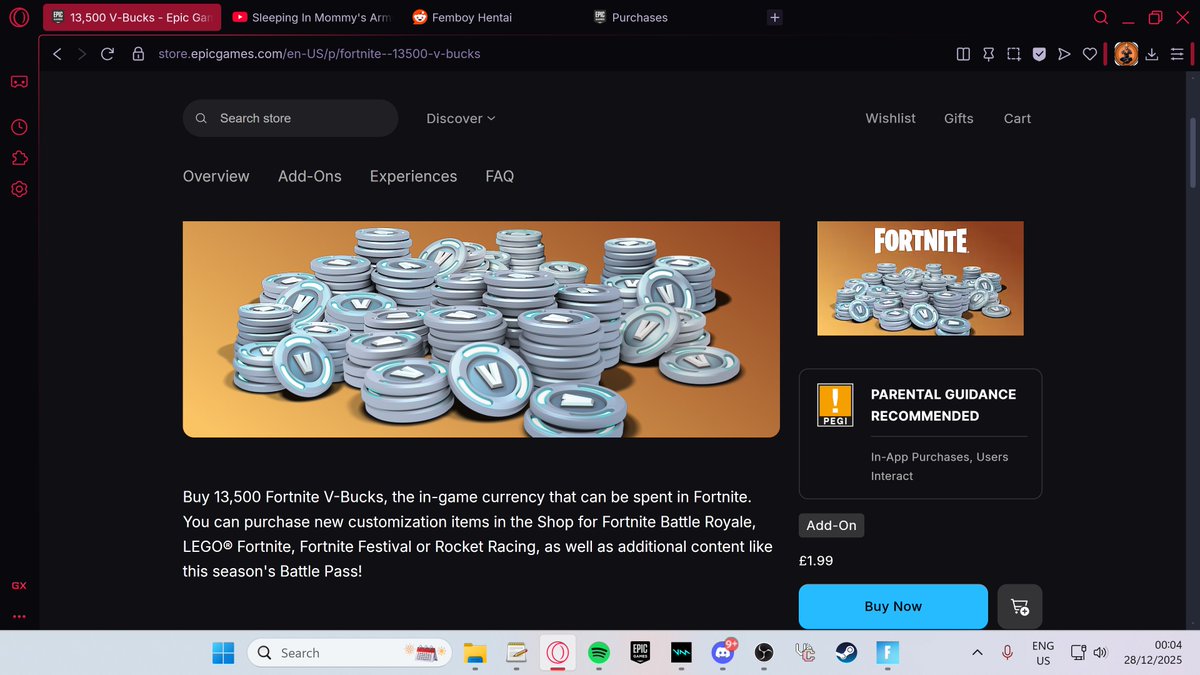Go back to the previous page
Viewport: 1200px width, 675px height.
click(x=57, y=54)
